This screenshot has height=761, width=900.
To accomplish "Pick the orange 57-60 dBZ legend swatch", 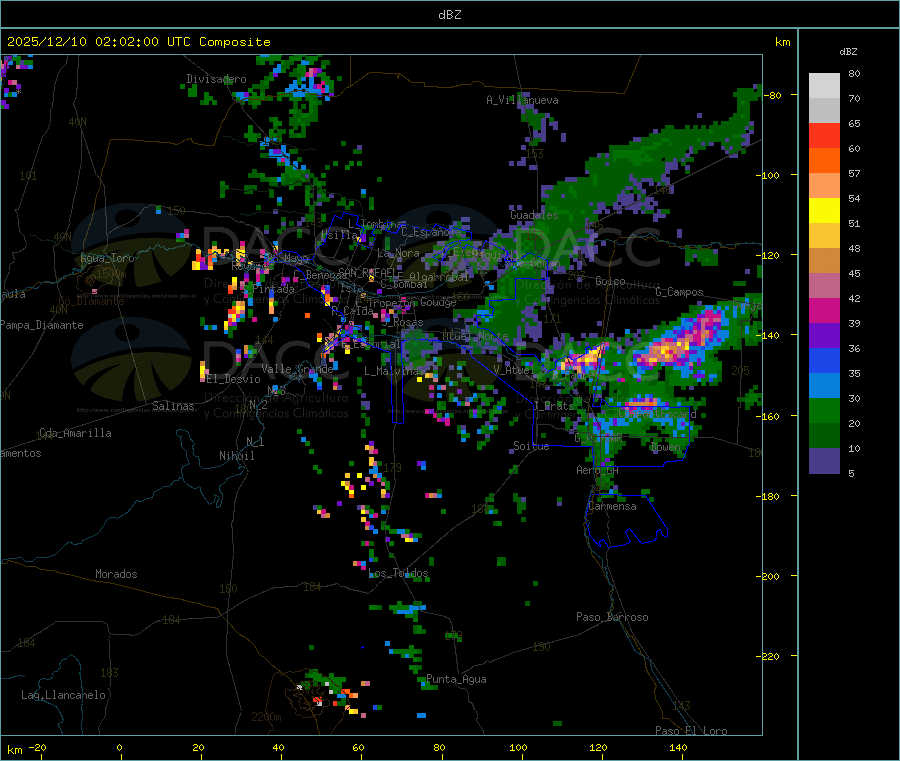I will click(x=824, y=161).
